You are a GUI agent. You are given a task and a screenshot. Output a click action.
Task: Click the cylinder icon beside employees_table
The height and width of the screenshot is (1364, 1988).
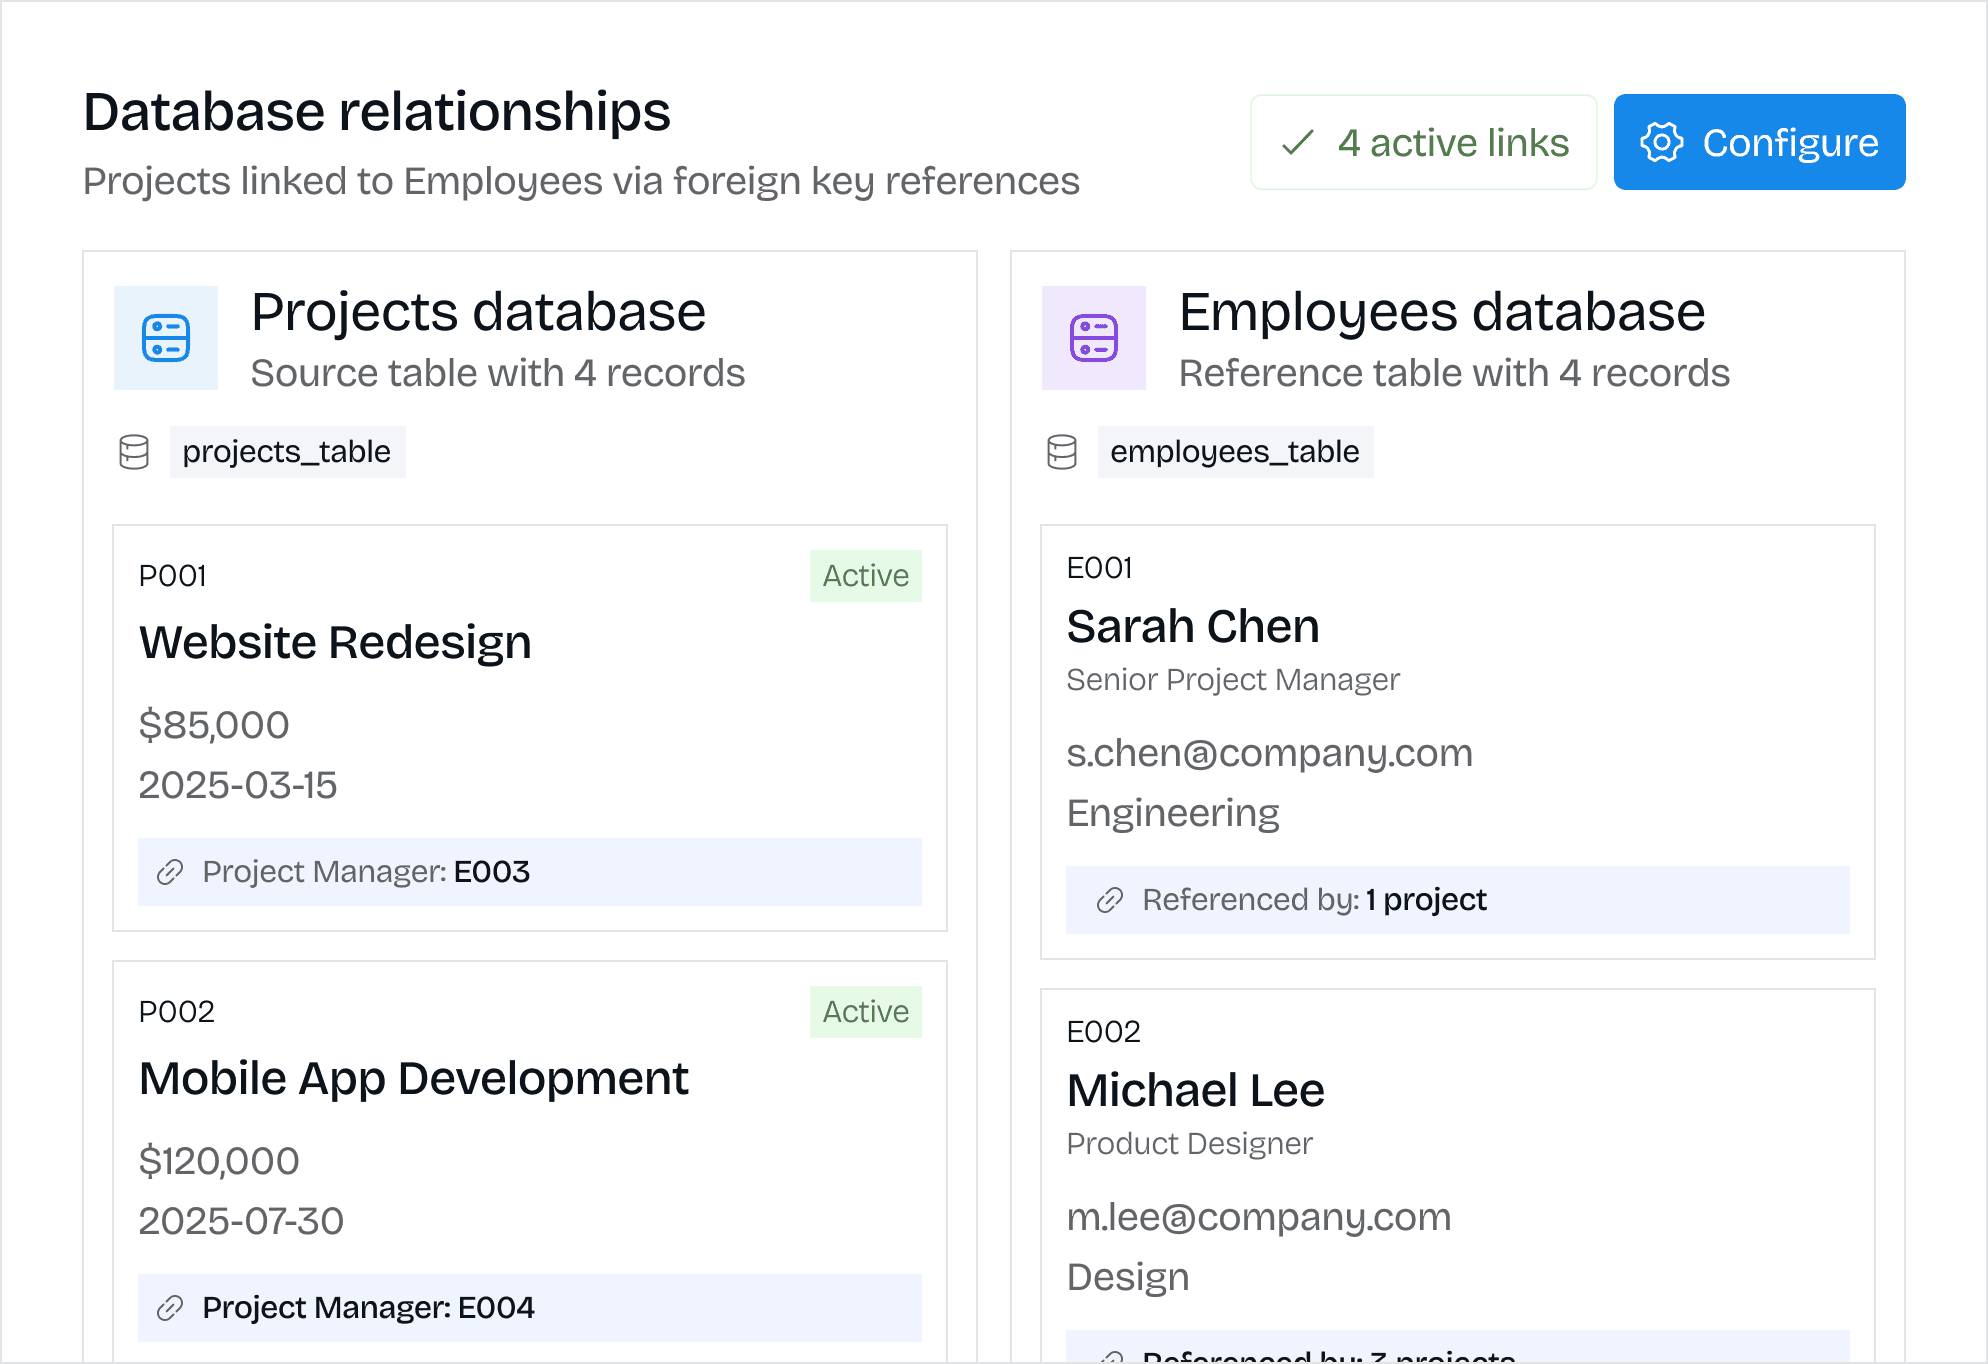point(1062,452)
